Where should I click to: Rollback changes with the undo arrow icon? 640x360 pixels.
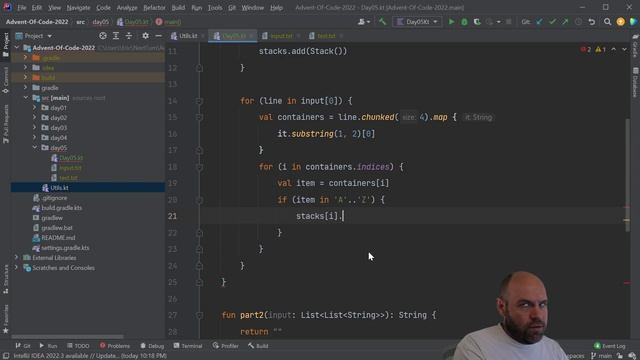(x=591, y=22)
